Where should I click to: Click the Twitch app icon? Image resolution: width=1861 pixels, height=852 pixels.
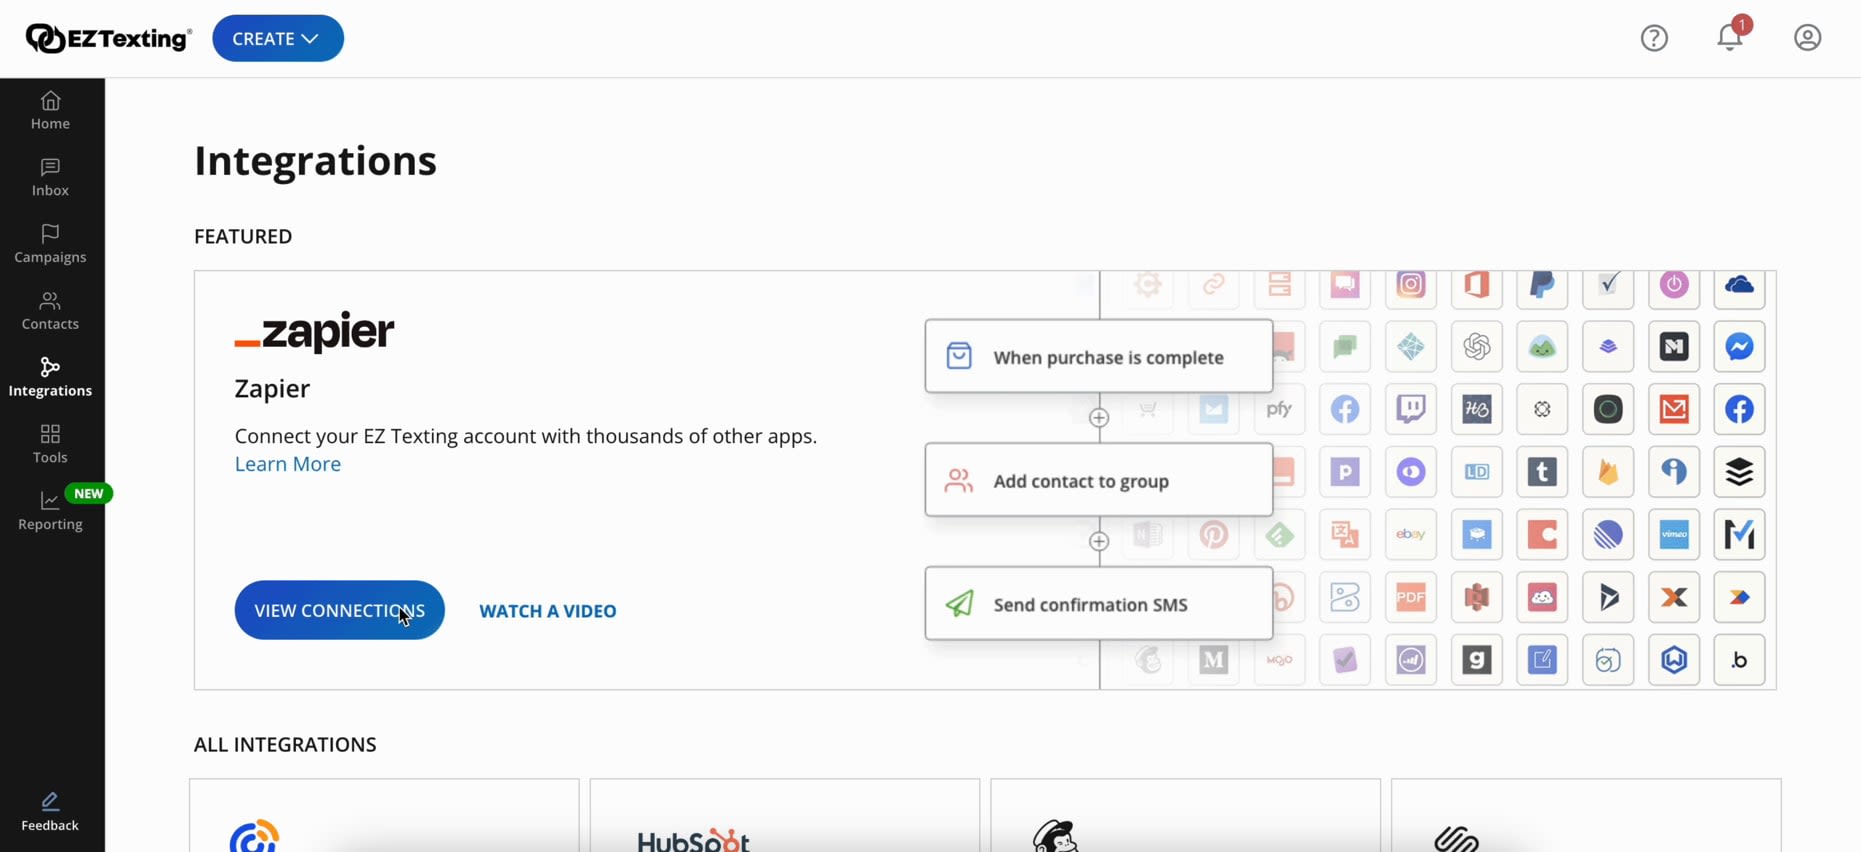point(1411,409)
